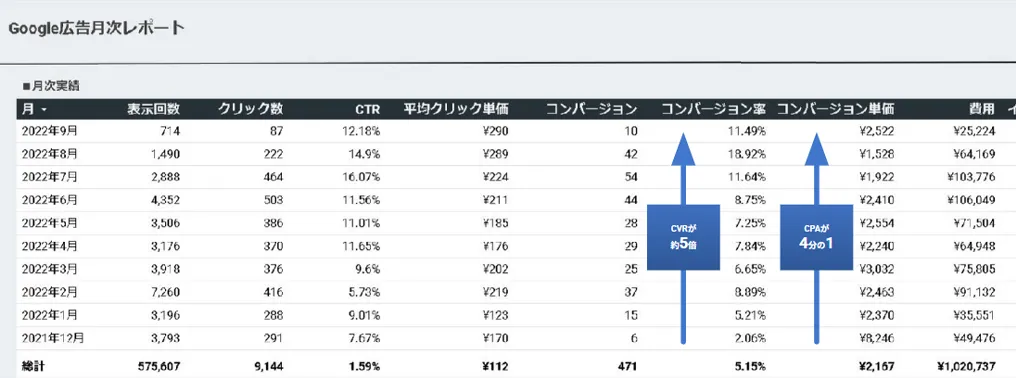This screenshot has width=1016, height=378.
Task: Click total average CPC ¥112
Action: 496,366
